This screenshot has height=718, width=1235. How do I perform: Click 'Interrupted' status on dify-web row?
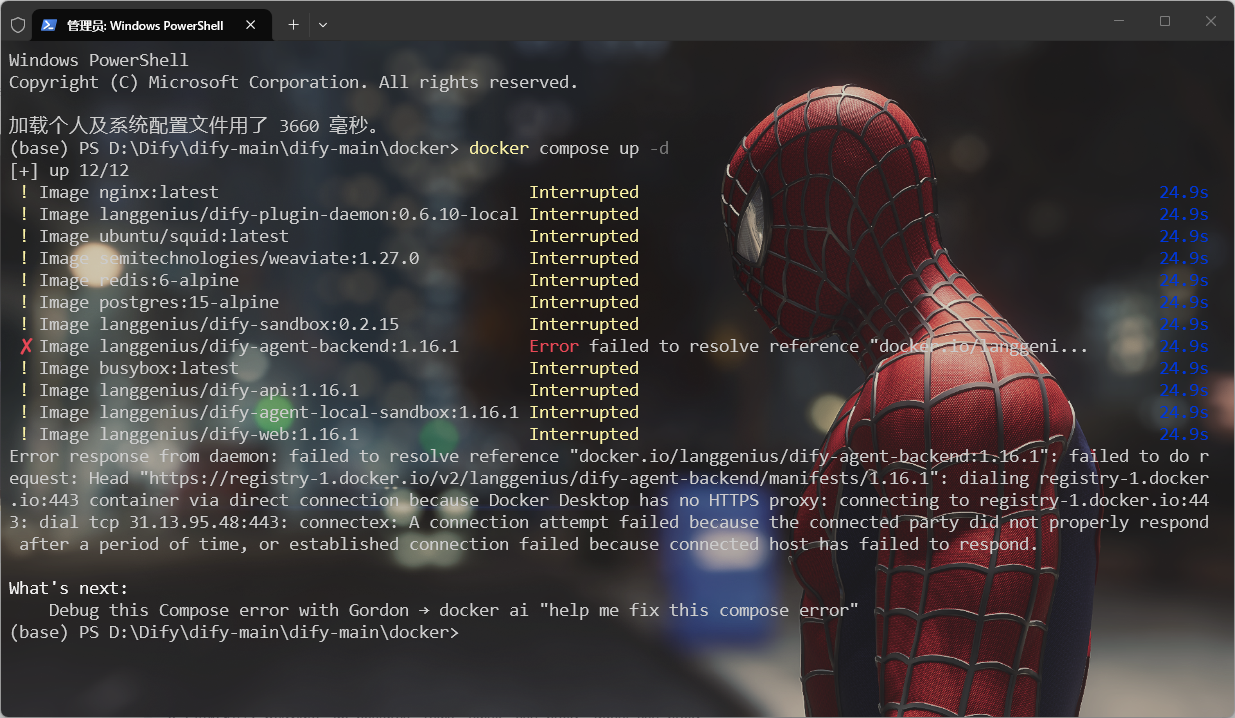click(x=584, y=434)
